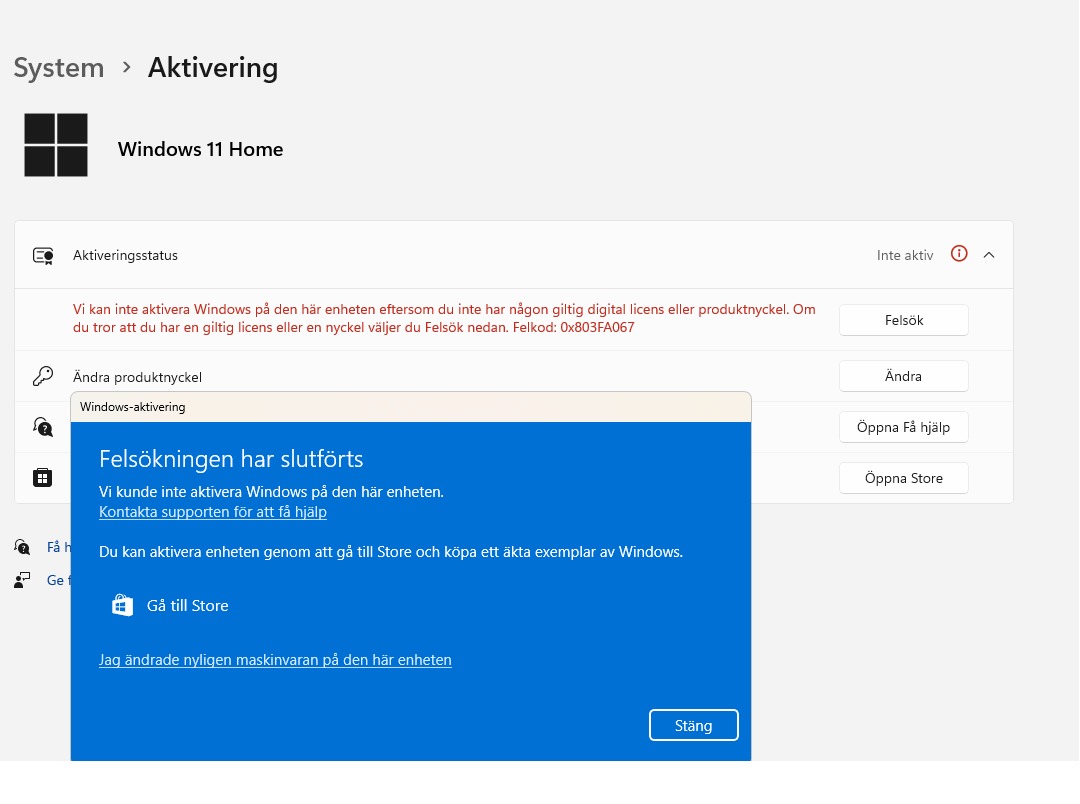Click Gå till Store in the dialog
Image resolution: width=1080 pixels, height=804 pixels.
(x=187, y=606)
